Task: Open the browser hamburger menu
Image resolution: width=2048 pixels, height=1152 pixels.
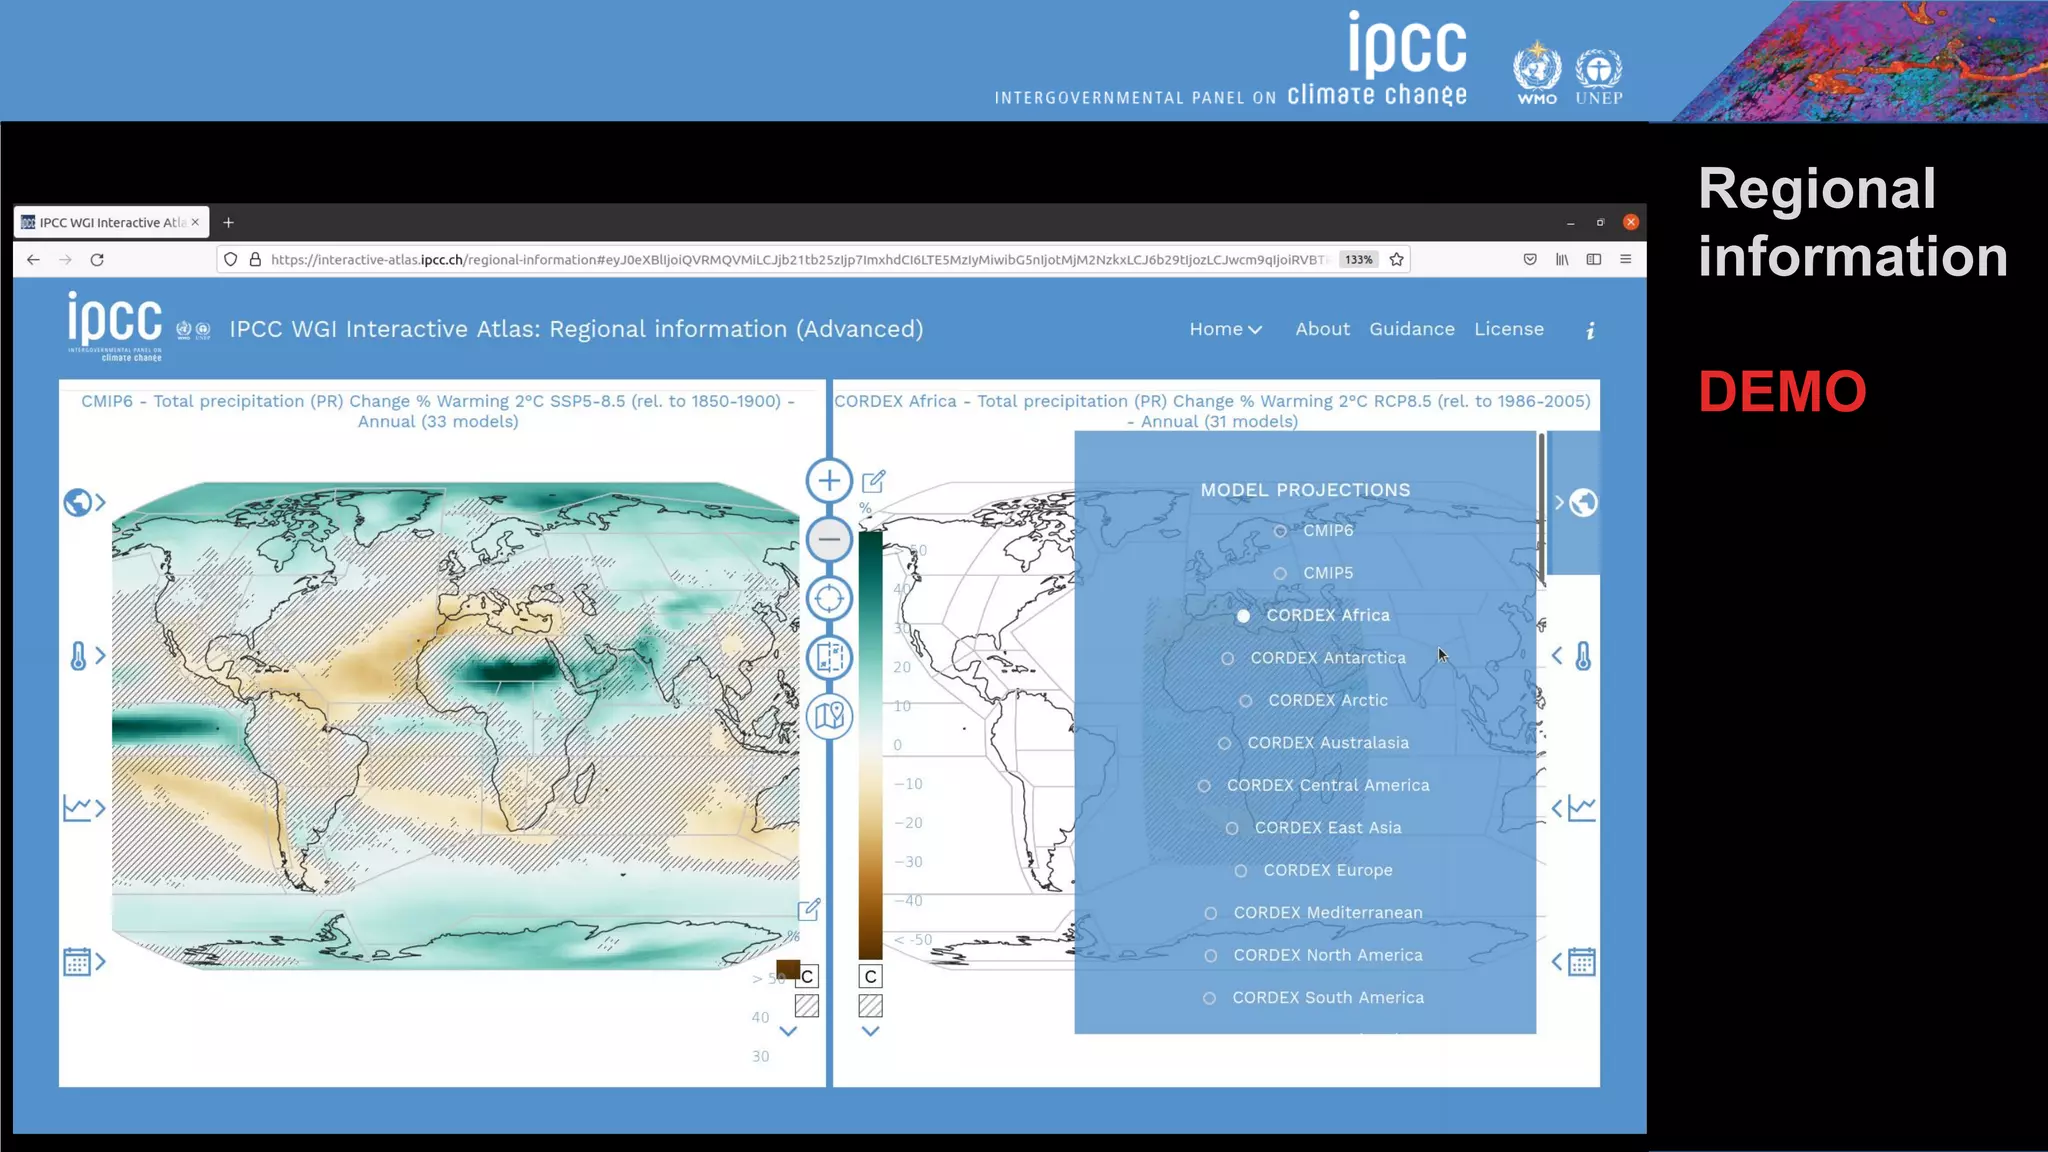Action: [x=1626, y=260]
